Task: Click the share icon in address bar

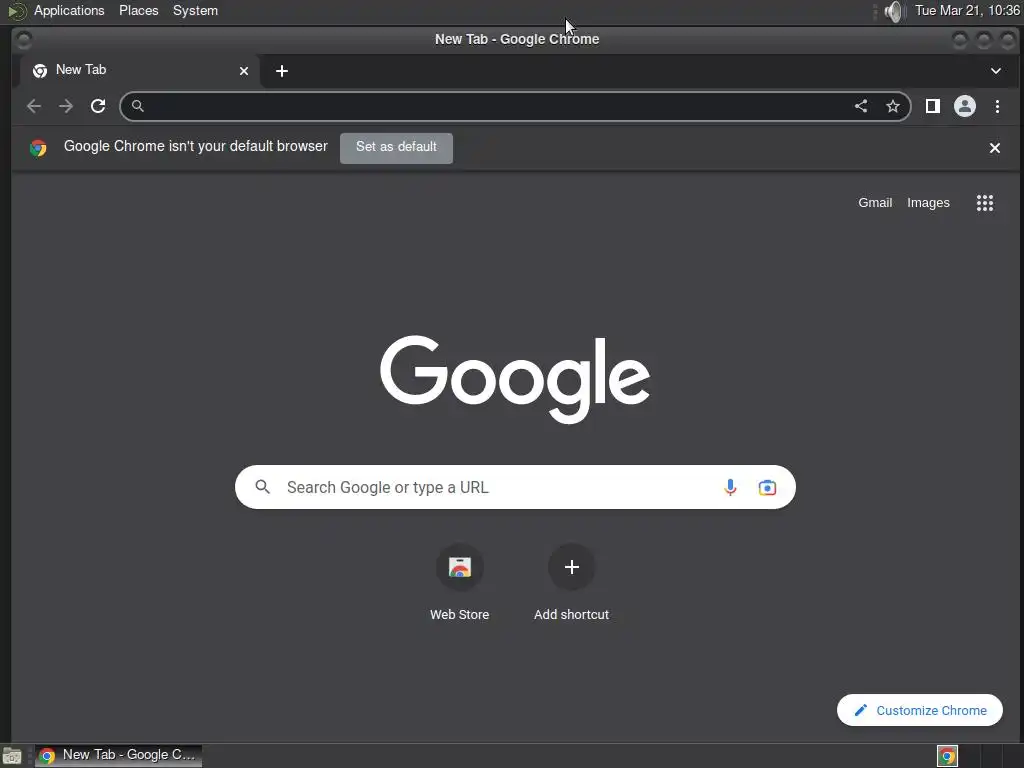Action: pyautogui.click(x=861, y=106)
